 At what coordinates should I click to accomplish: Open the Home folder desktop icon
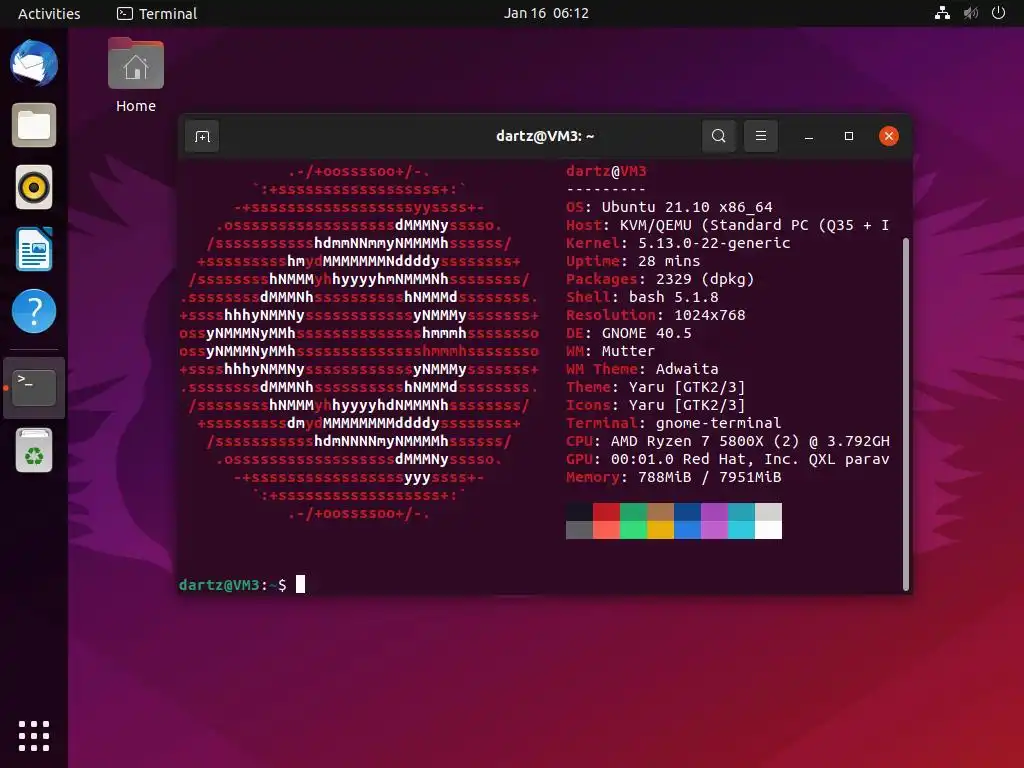(x=136, y=75)
